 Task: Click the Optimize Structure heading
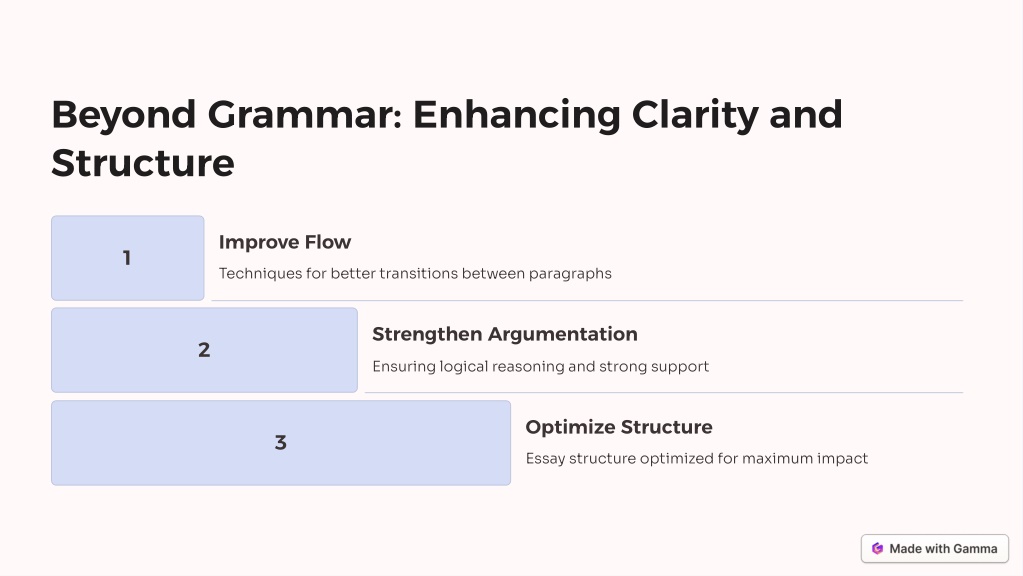click(x=619, y=427)
